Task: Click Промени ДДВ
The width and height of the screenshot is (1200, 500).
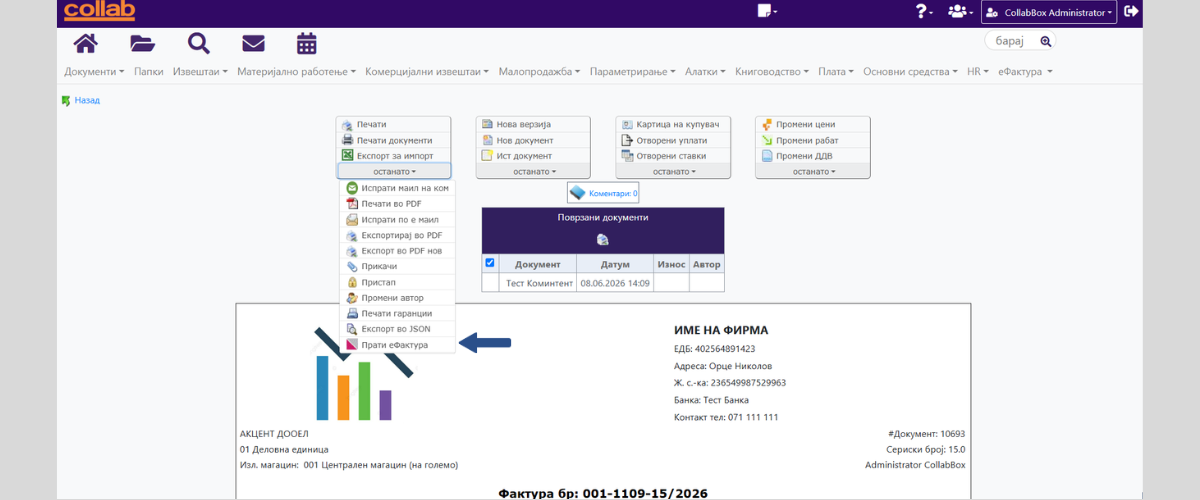Action: [x=813, y=156]
